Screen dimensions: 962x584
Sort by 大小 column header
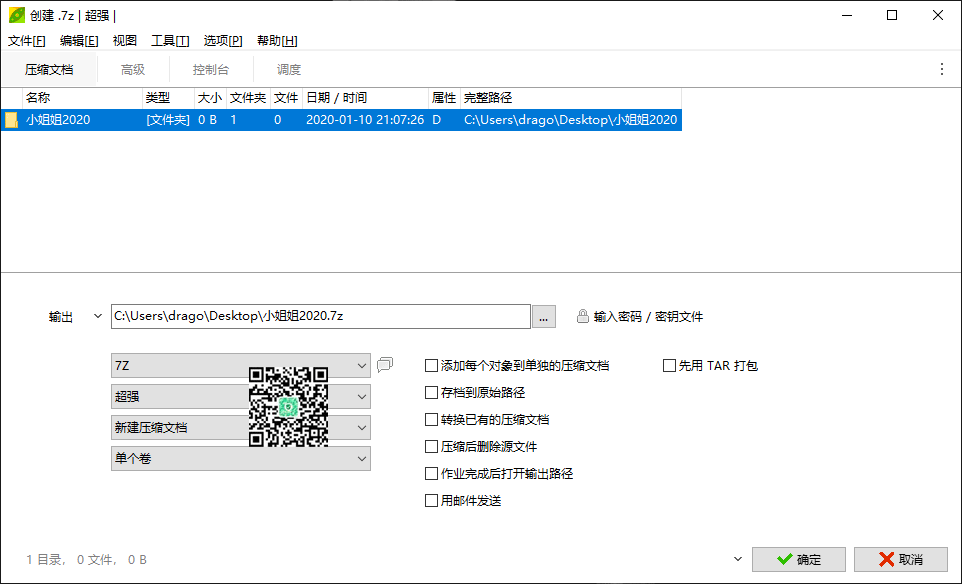[210, 98]
